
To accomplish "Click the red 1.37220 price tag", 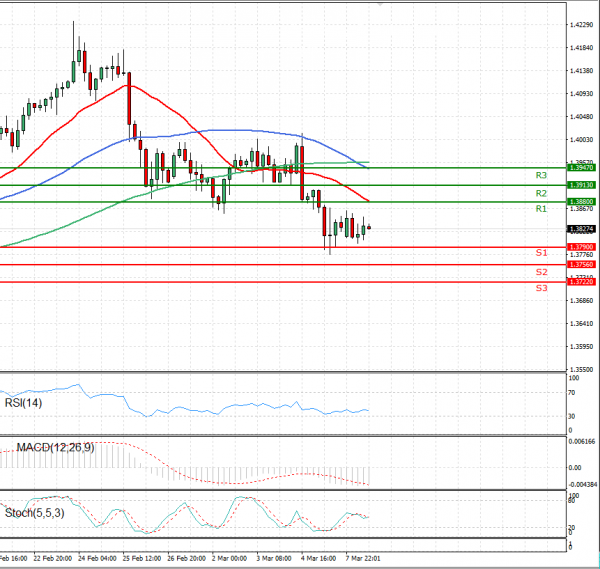I will pos(581,282).
